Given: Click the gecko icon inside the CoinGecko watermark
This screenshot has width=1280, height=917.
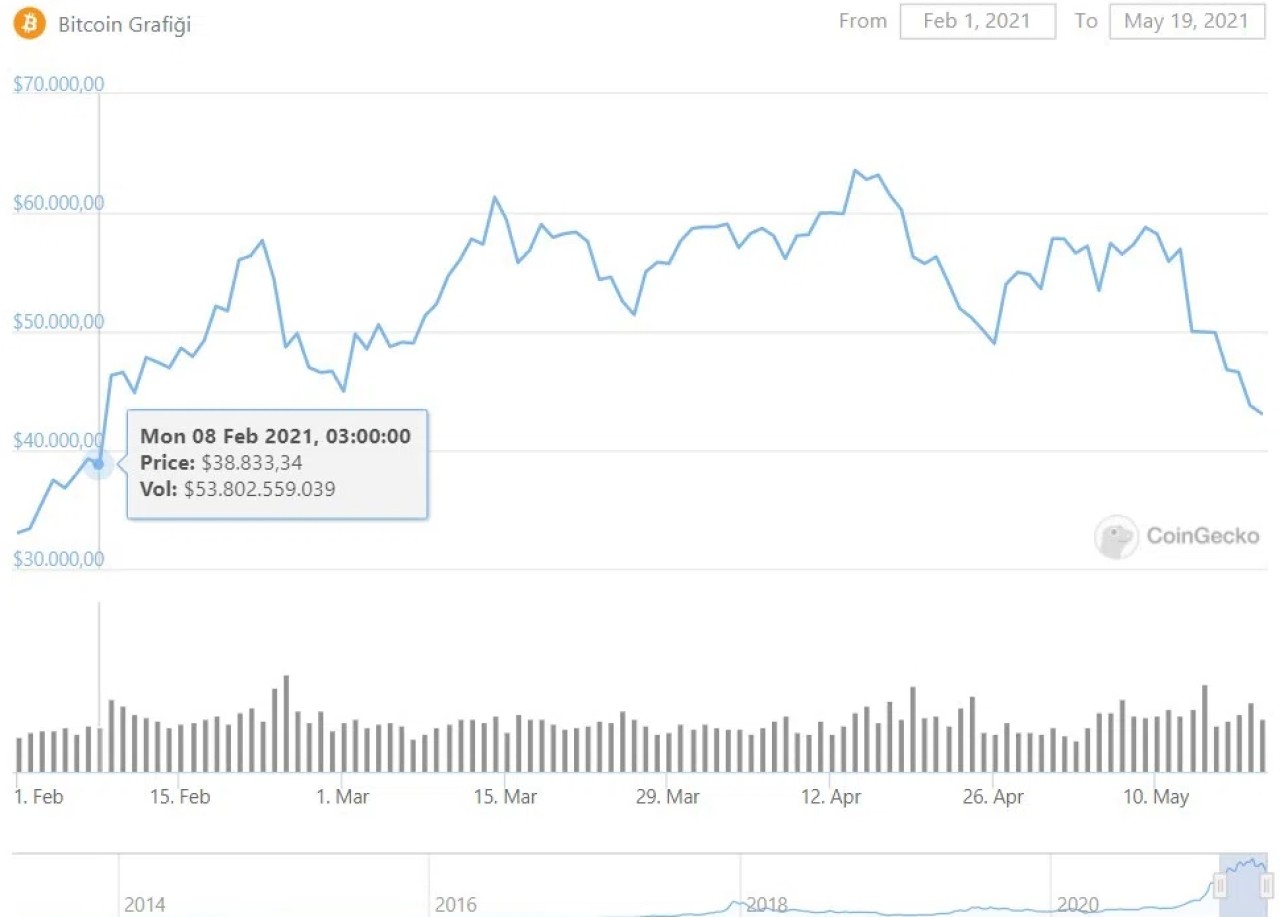Looking at the screenshot, I should click(1115, 537).
